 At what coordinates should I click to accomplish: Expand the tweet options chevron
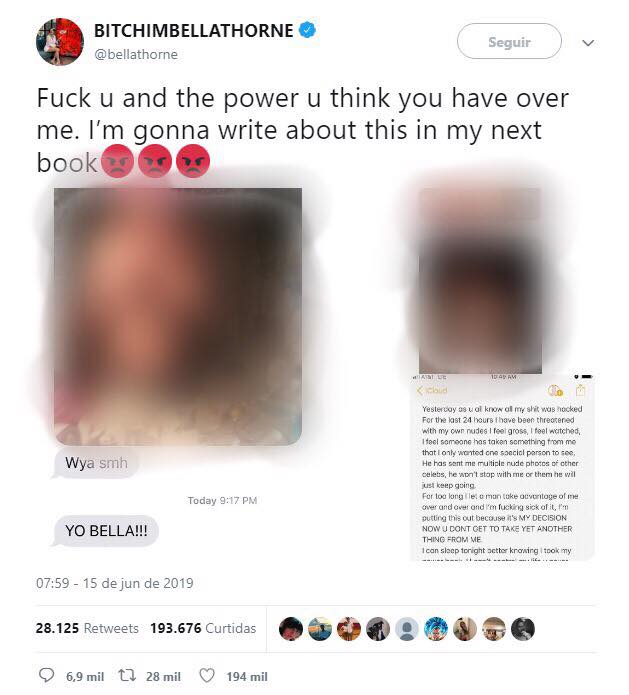[588, 43]
